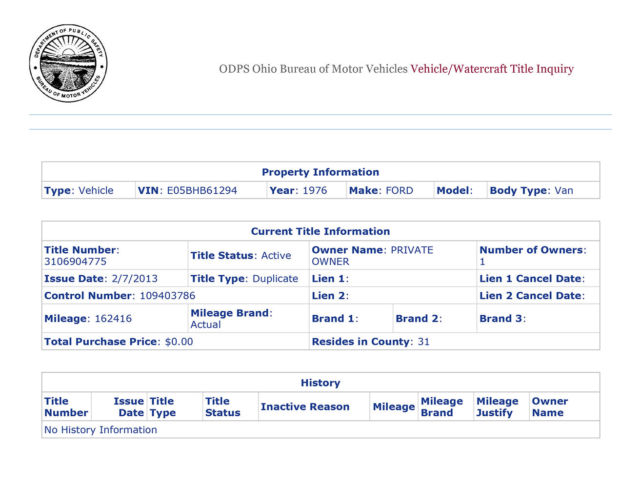Screen dimensions: 640x488
Task: Select the Owner Name PRIVATE OWNER cell
Action: point(391,255)
